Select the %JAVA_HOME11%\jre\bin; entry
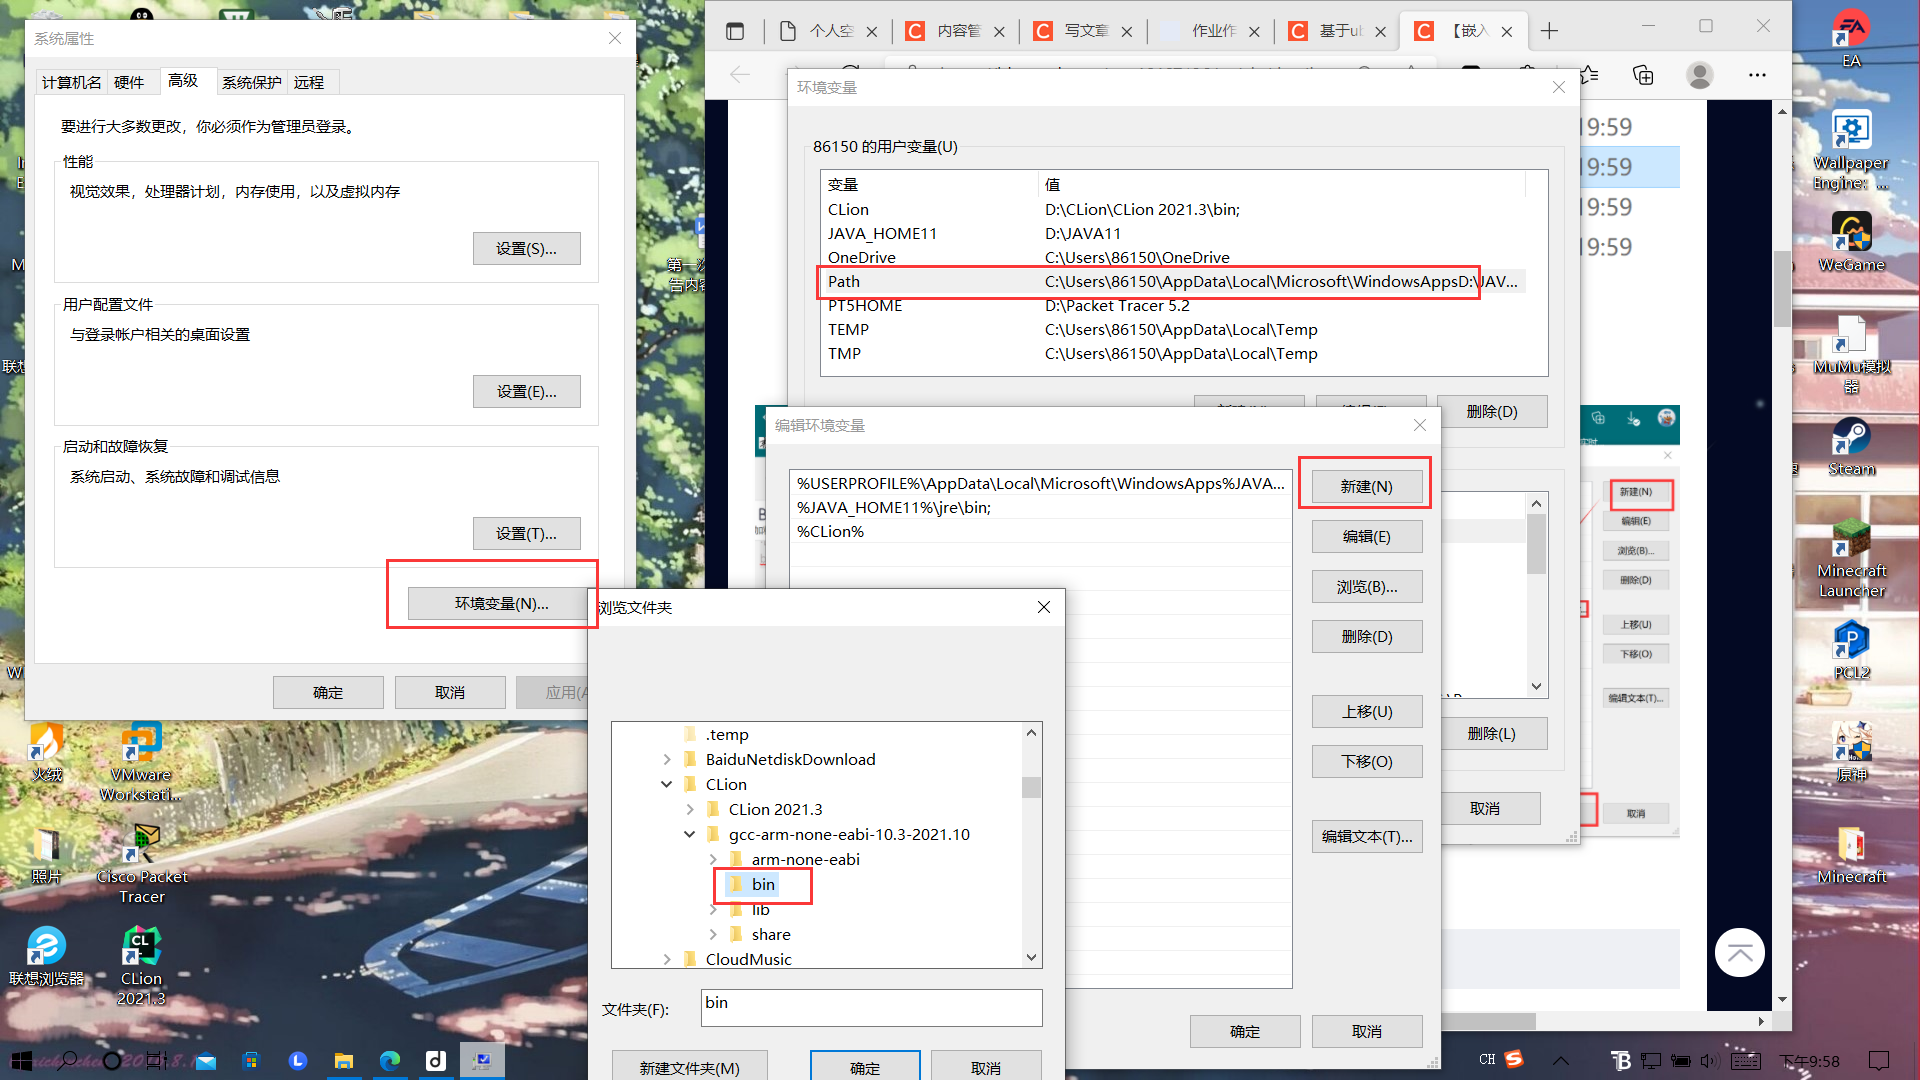The width and height of the screenshot is (1920, 1080). [1040, 508]
